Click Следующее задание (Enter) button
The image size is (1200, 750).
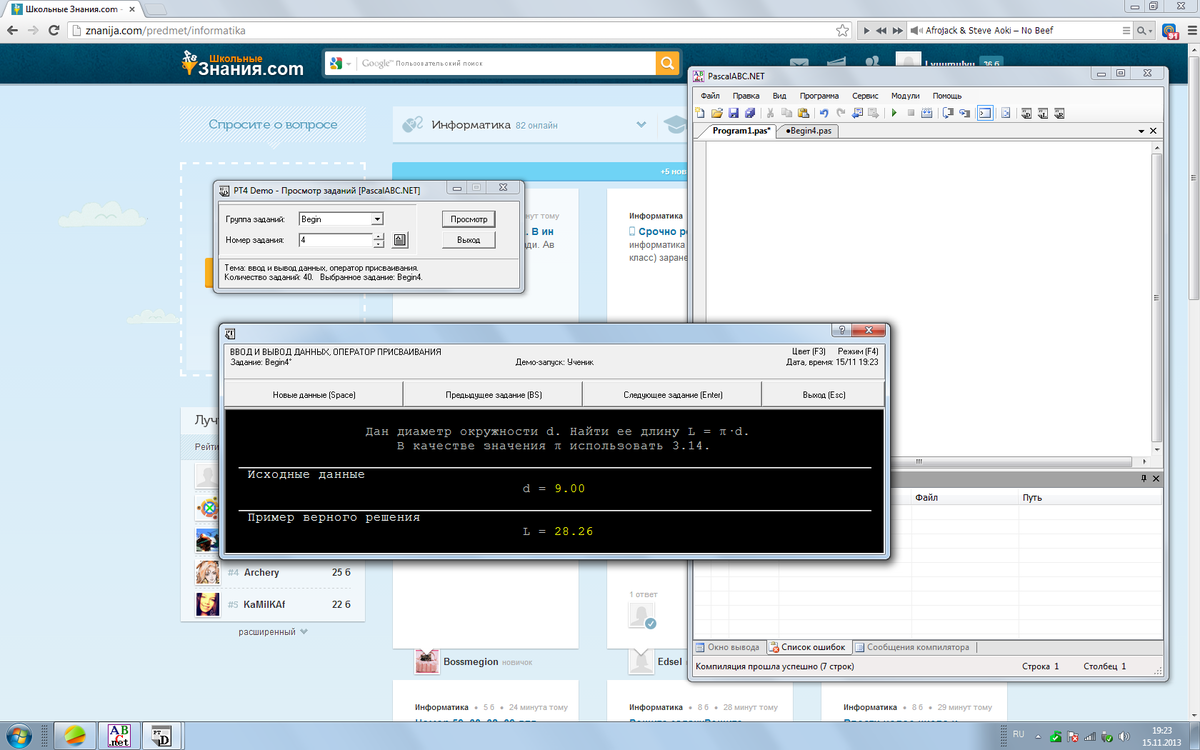672,395
